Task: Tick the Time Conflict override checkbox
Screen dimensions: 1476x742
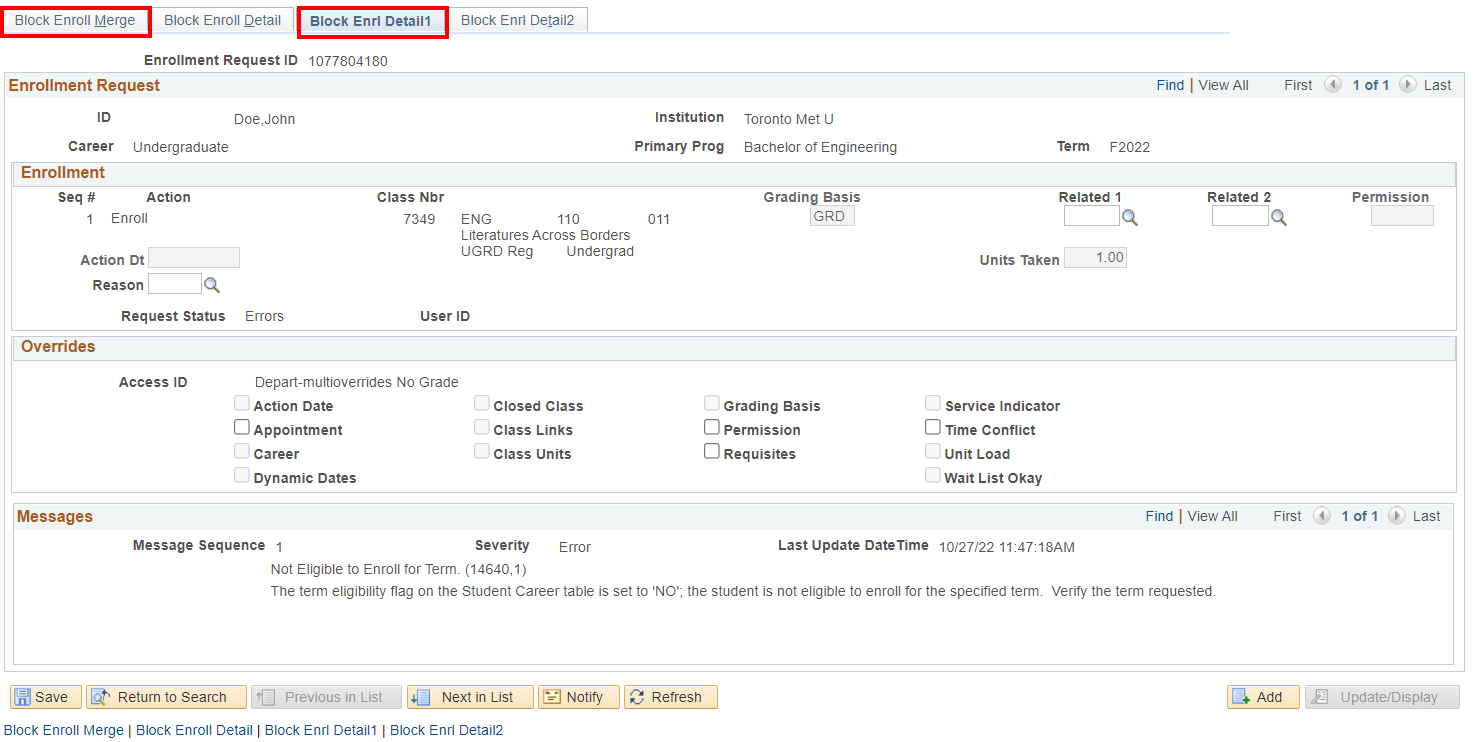Action: [932, 428]
